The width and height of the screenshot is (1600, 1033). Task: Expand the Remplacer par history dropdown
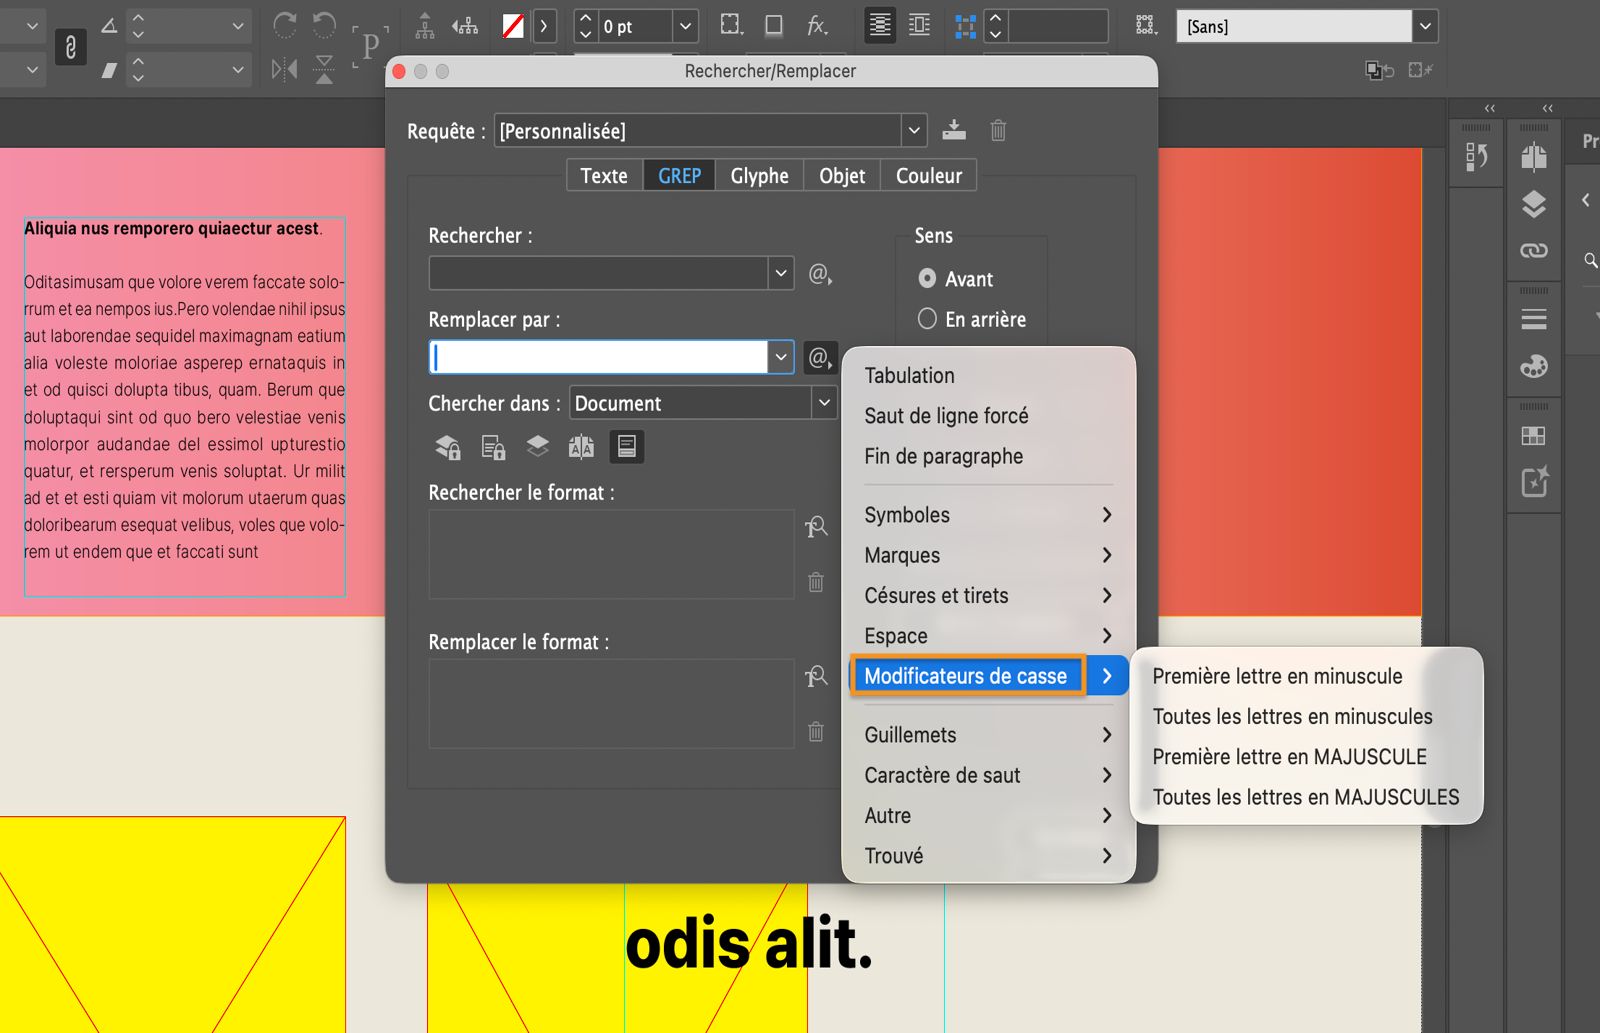(781, 357)
